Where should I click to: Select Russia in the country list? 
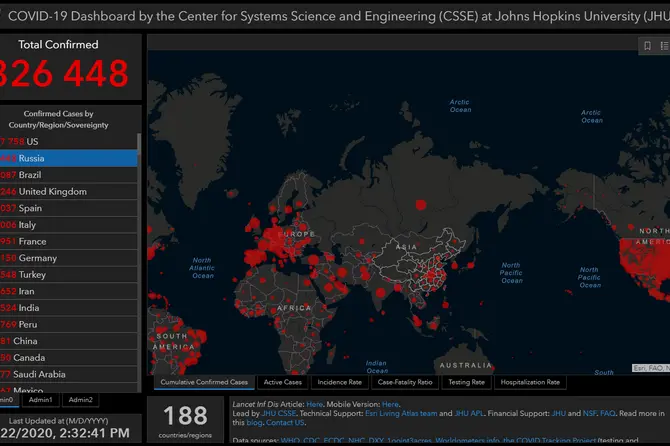[68, 158]
